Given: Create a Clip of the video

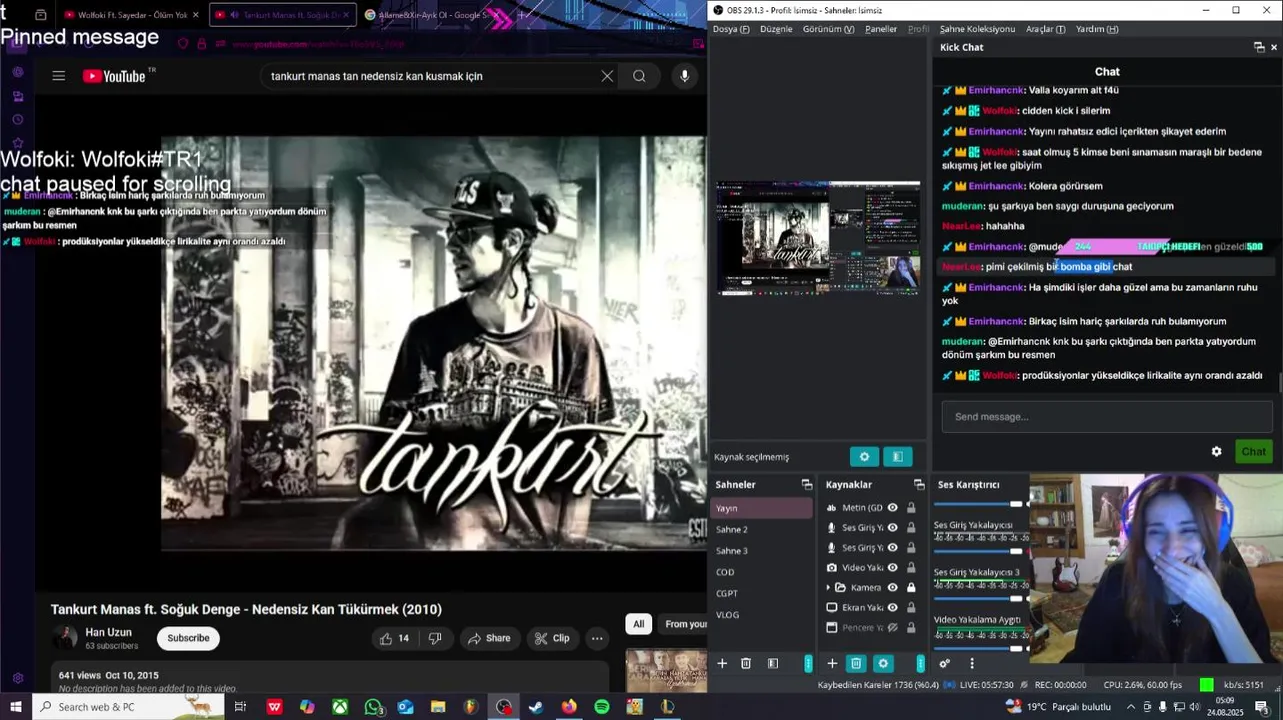Looking at the screenshot, I should tap(552, 638).
